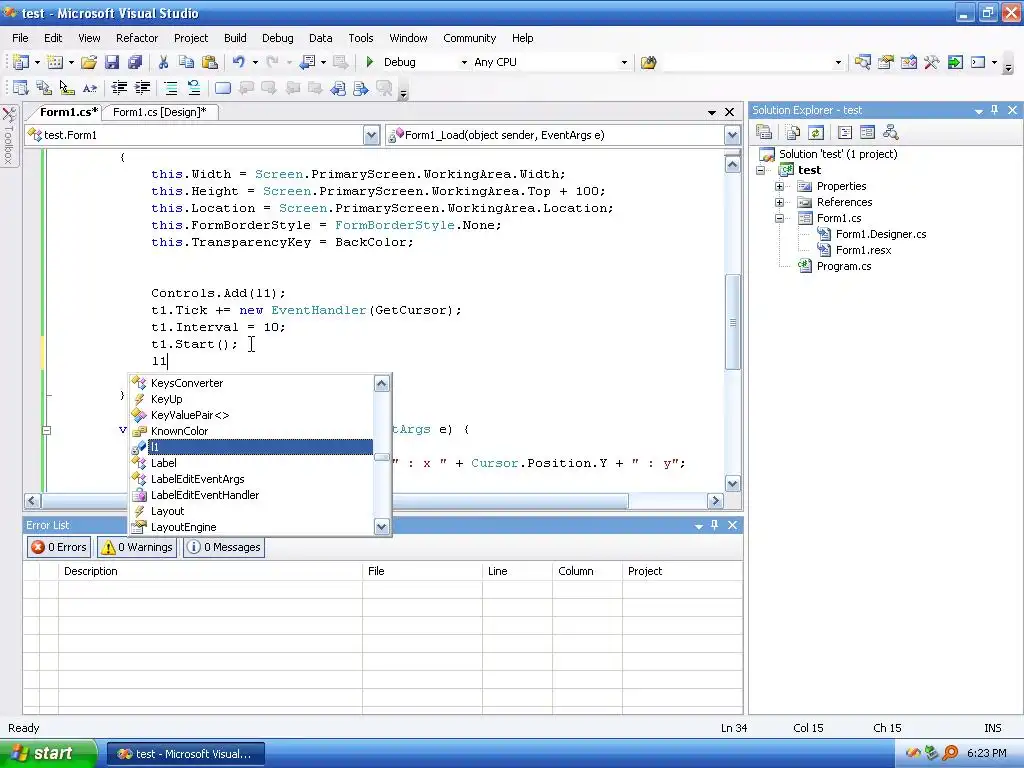Image resolution: width=1024 pixels, height=768 pixels.
Task: Open the Build menu
Action: pyautogui.click(x=235, y=38)
